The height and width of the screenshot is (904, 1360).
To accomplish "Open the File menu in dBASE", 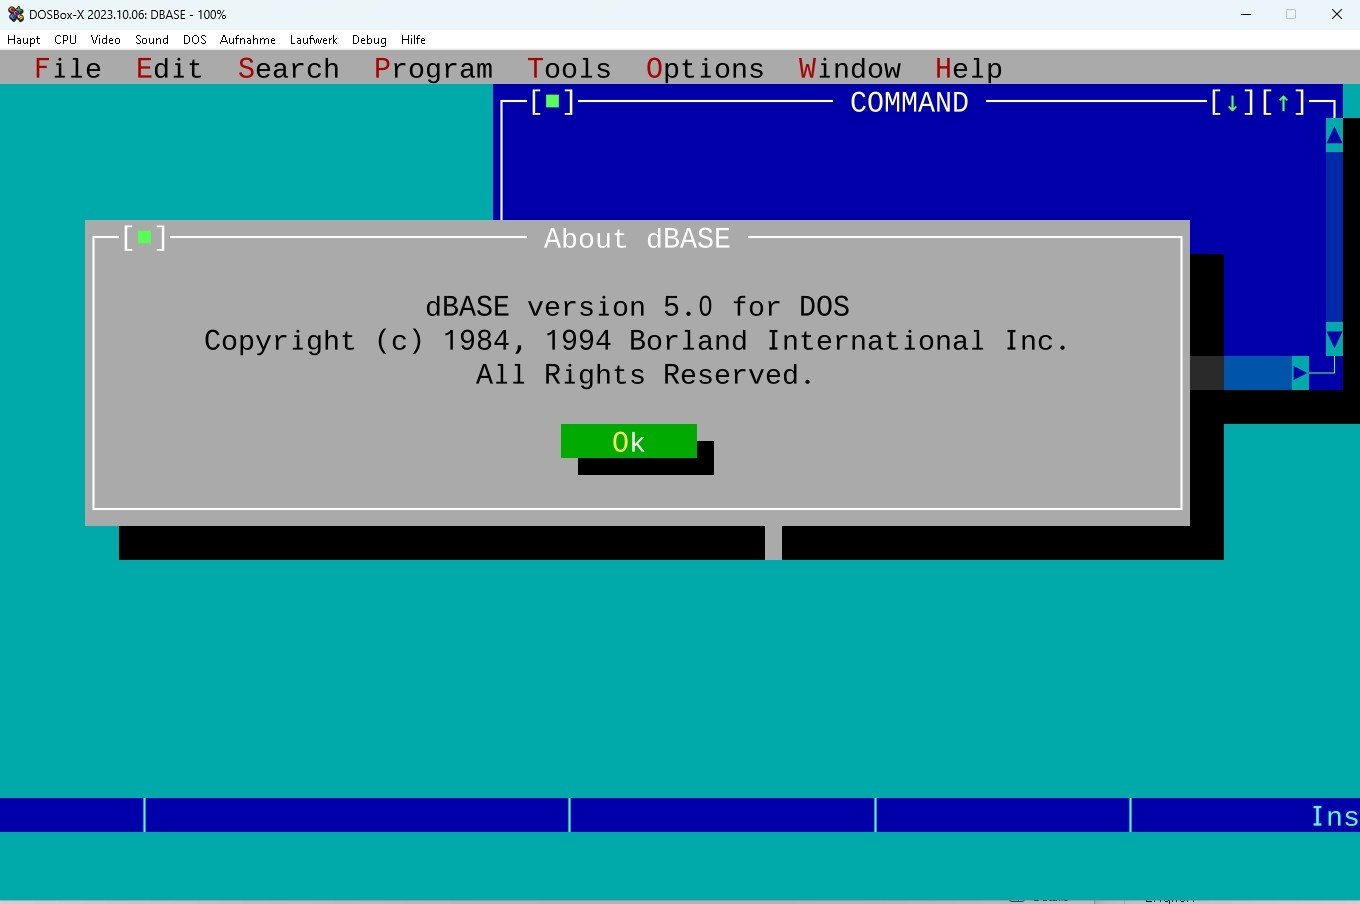I will click(67, 68).
